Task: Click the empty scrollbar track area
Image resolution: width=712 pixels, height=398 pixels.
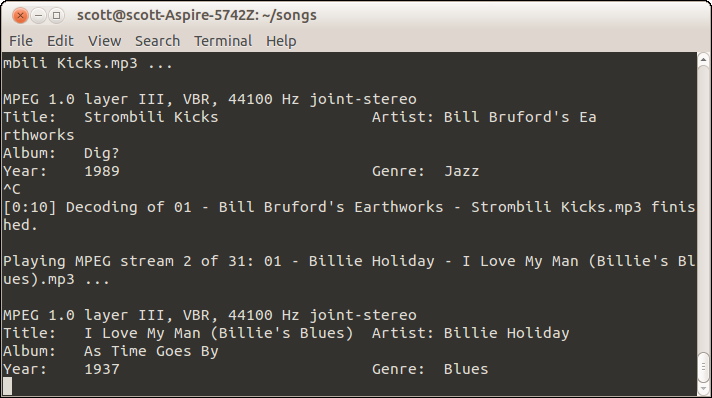Action: coord(703,204)
